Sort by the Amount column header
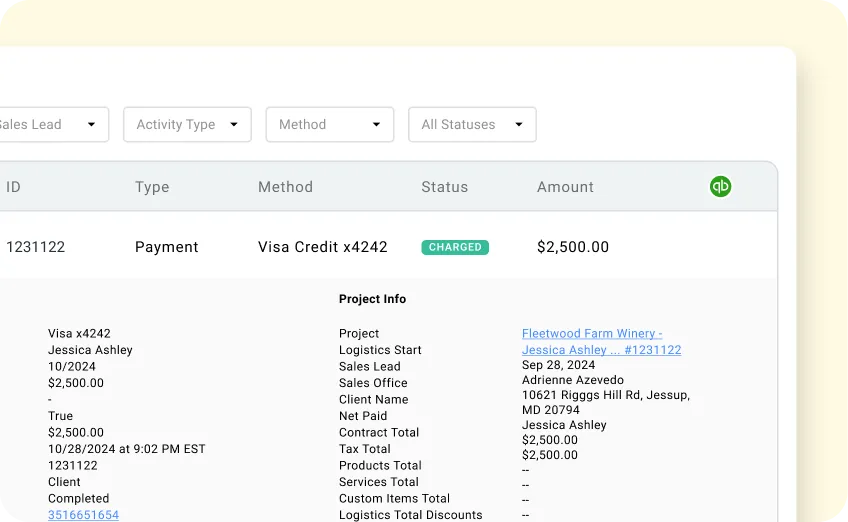Viewport: 848px width, 522px height. [x=565, y=187]
